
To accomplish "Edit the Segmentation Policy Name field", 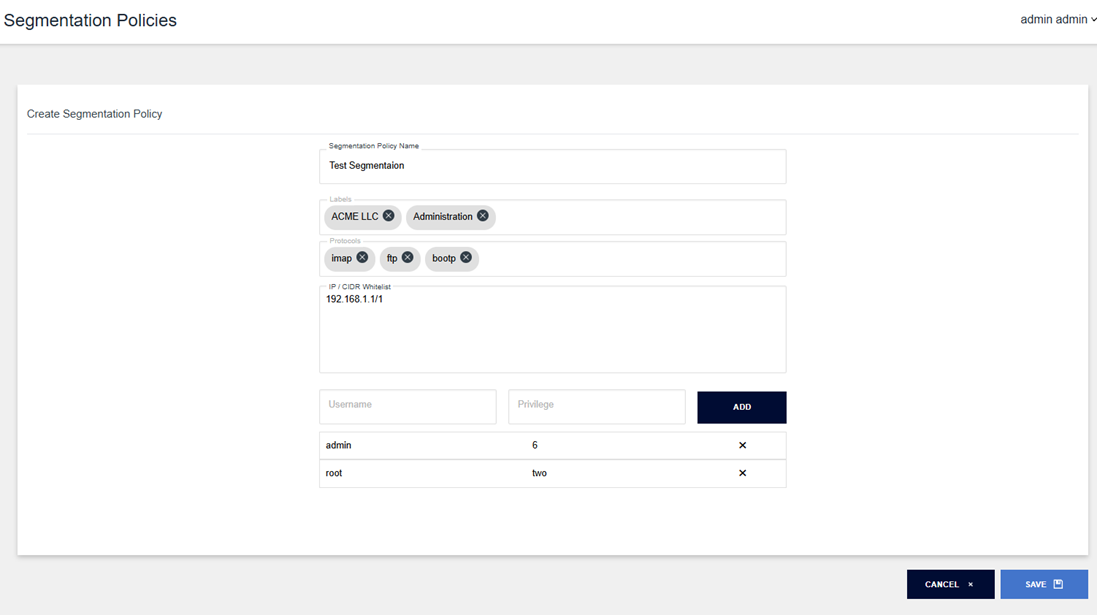I will pyautogui.click(x=552, y=166).
